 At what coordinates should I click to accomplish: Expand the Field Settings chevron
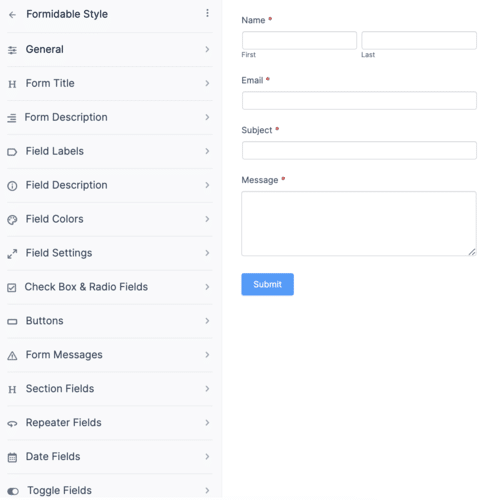pos(207,253)
